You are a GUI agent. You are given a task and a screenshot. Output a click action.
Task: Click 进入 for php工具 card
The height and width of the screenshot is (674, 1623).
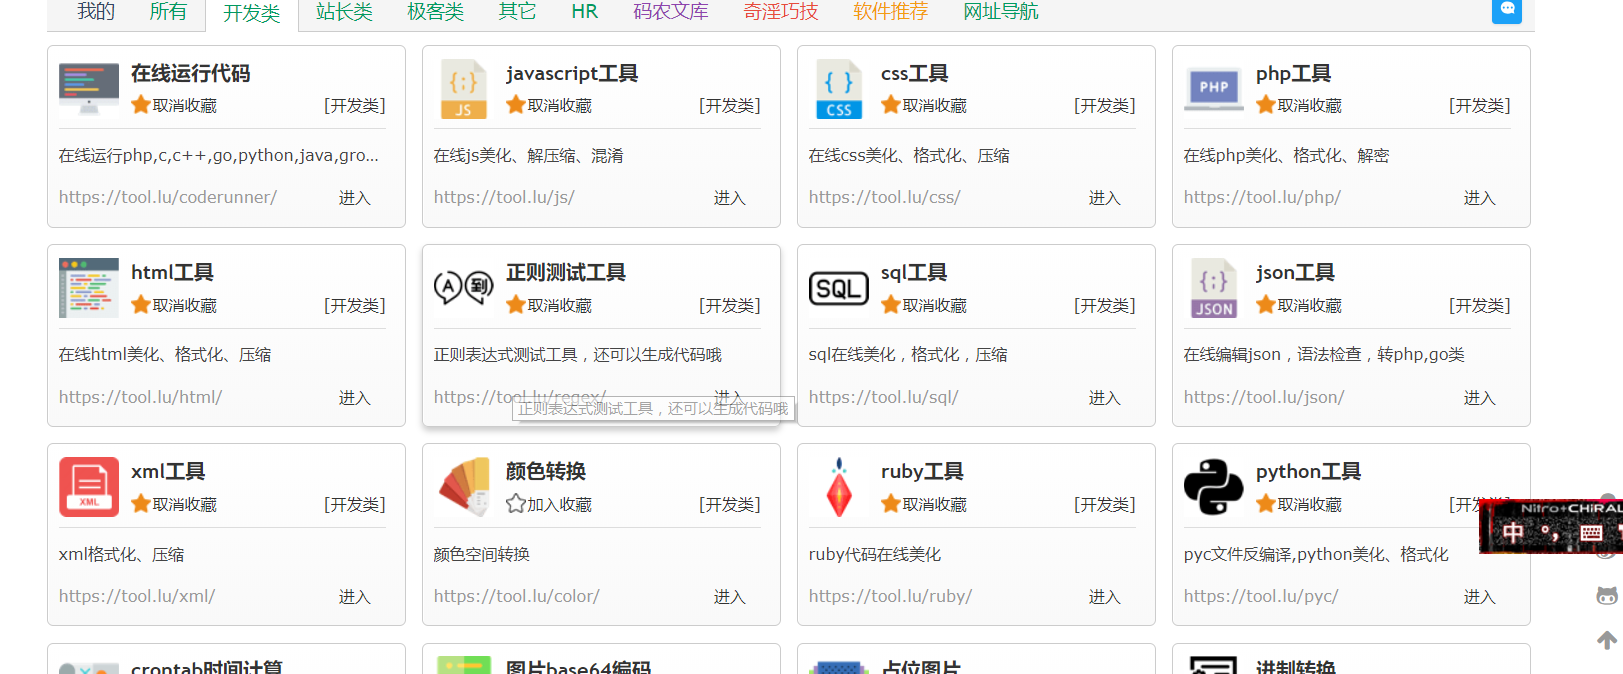tap(1479, 198)
